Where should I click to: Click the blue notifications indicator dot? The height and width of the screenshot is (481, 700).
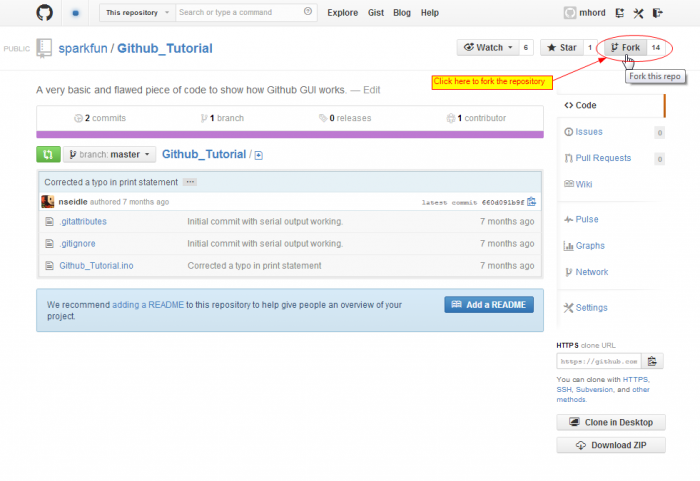[75, 13]
